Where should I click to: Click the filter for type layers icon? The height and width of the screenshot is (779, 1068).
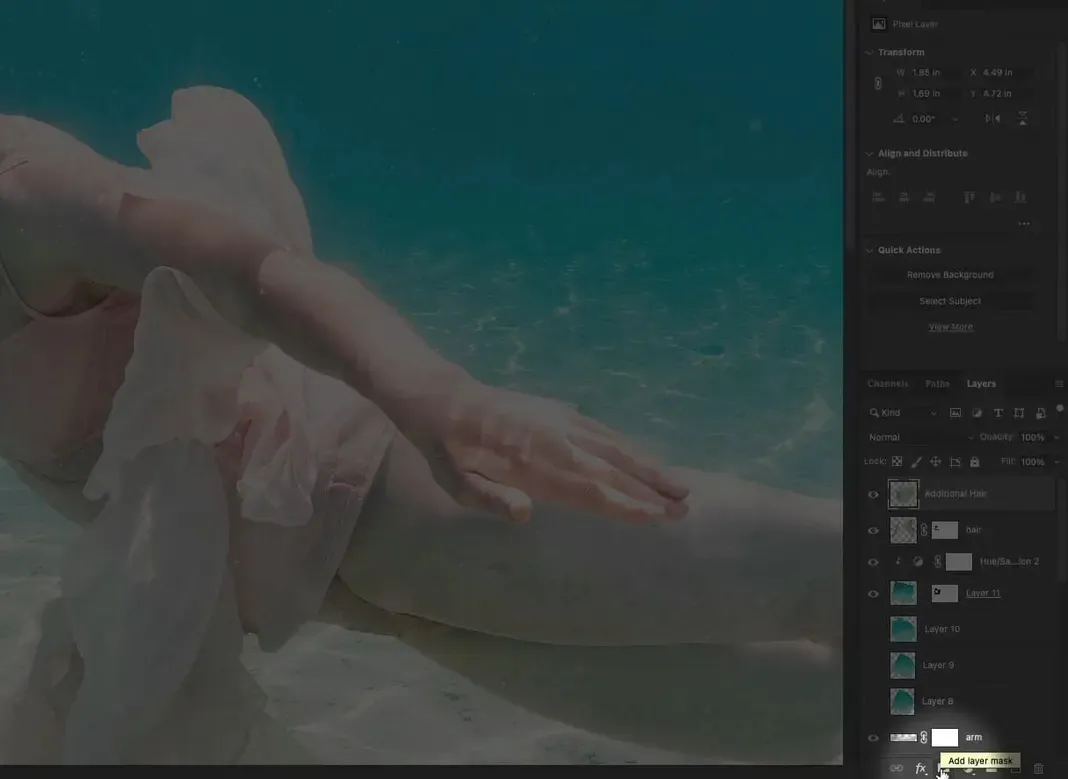tap(998, 413)
